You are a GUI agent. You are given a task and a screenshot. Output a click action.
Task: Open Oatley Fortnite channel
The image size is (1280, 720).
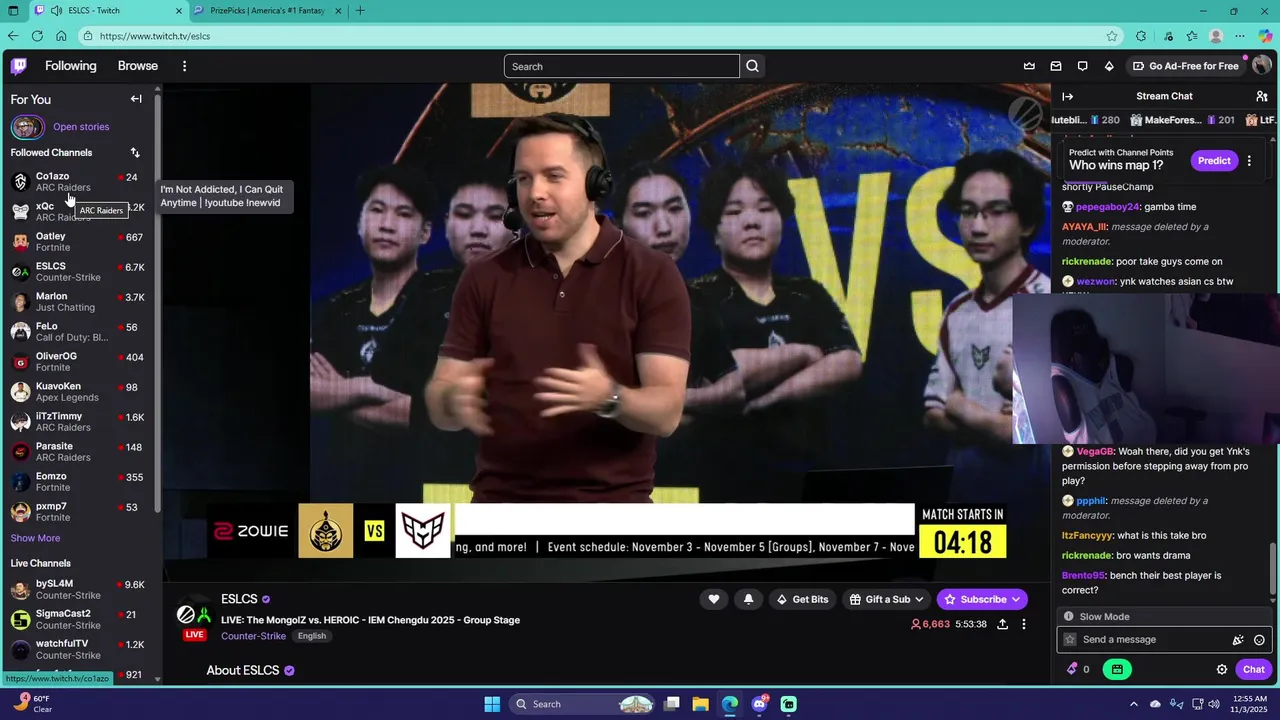pos(78,242)
